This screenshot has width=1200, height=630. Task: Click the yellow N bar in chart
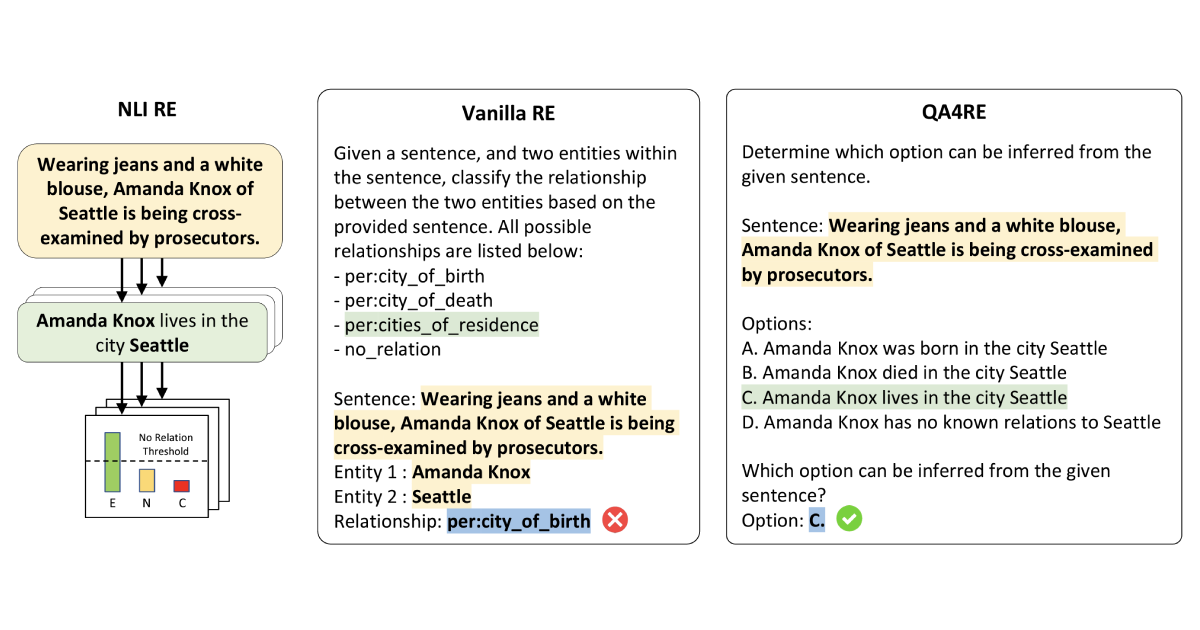click(x=147, y=479)
